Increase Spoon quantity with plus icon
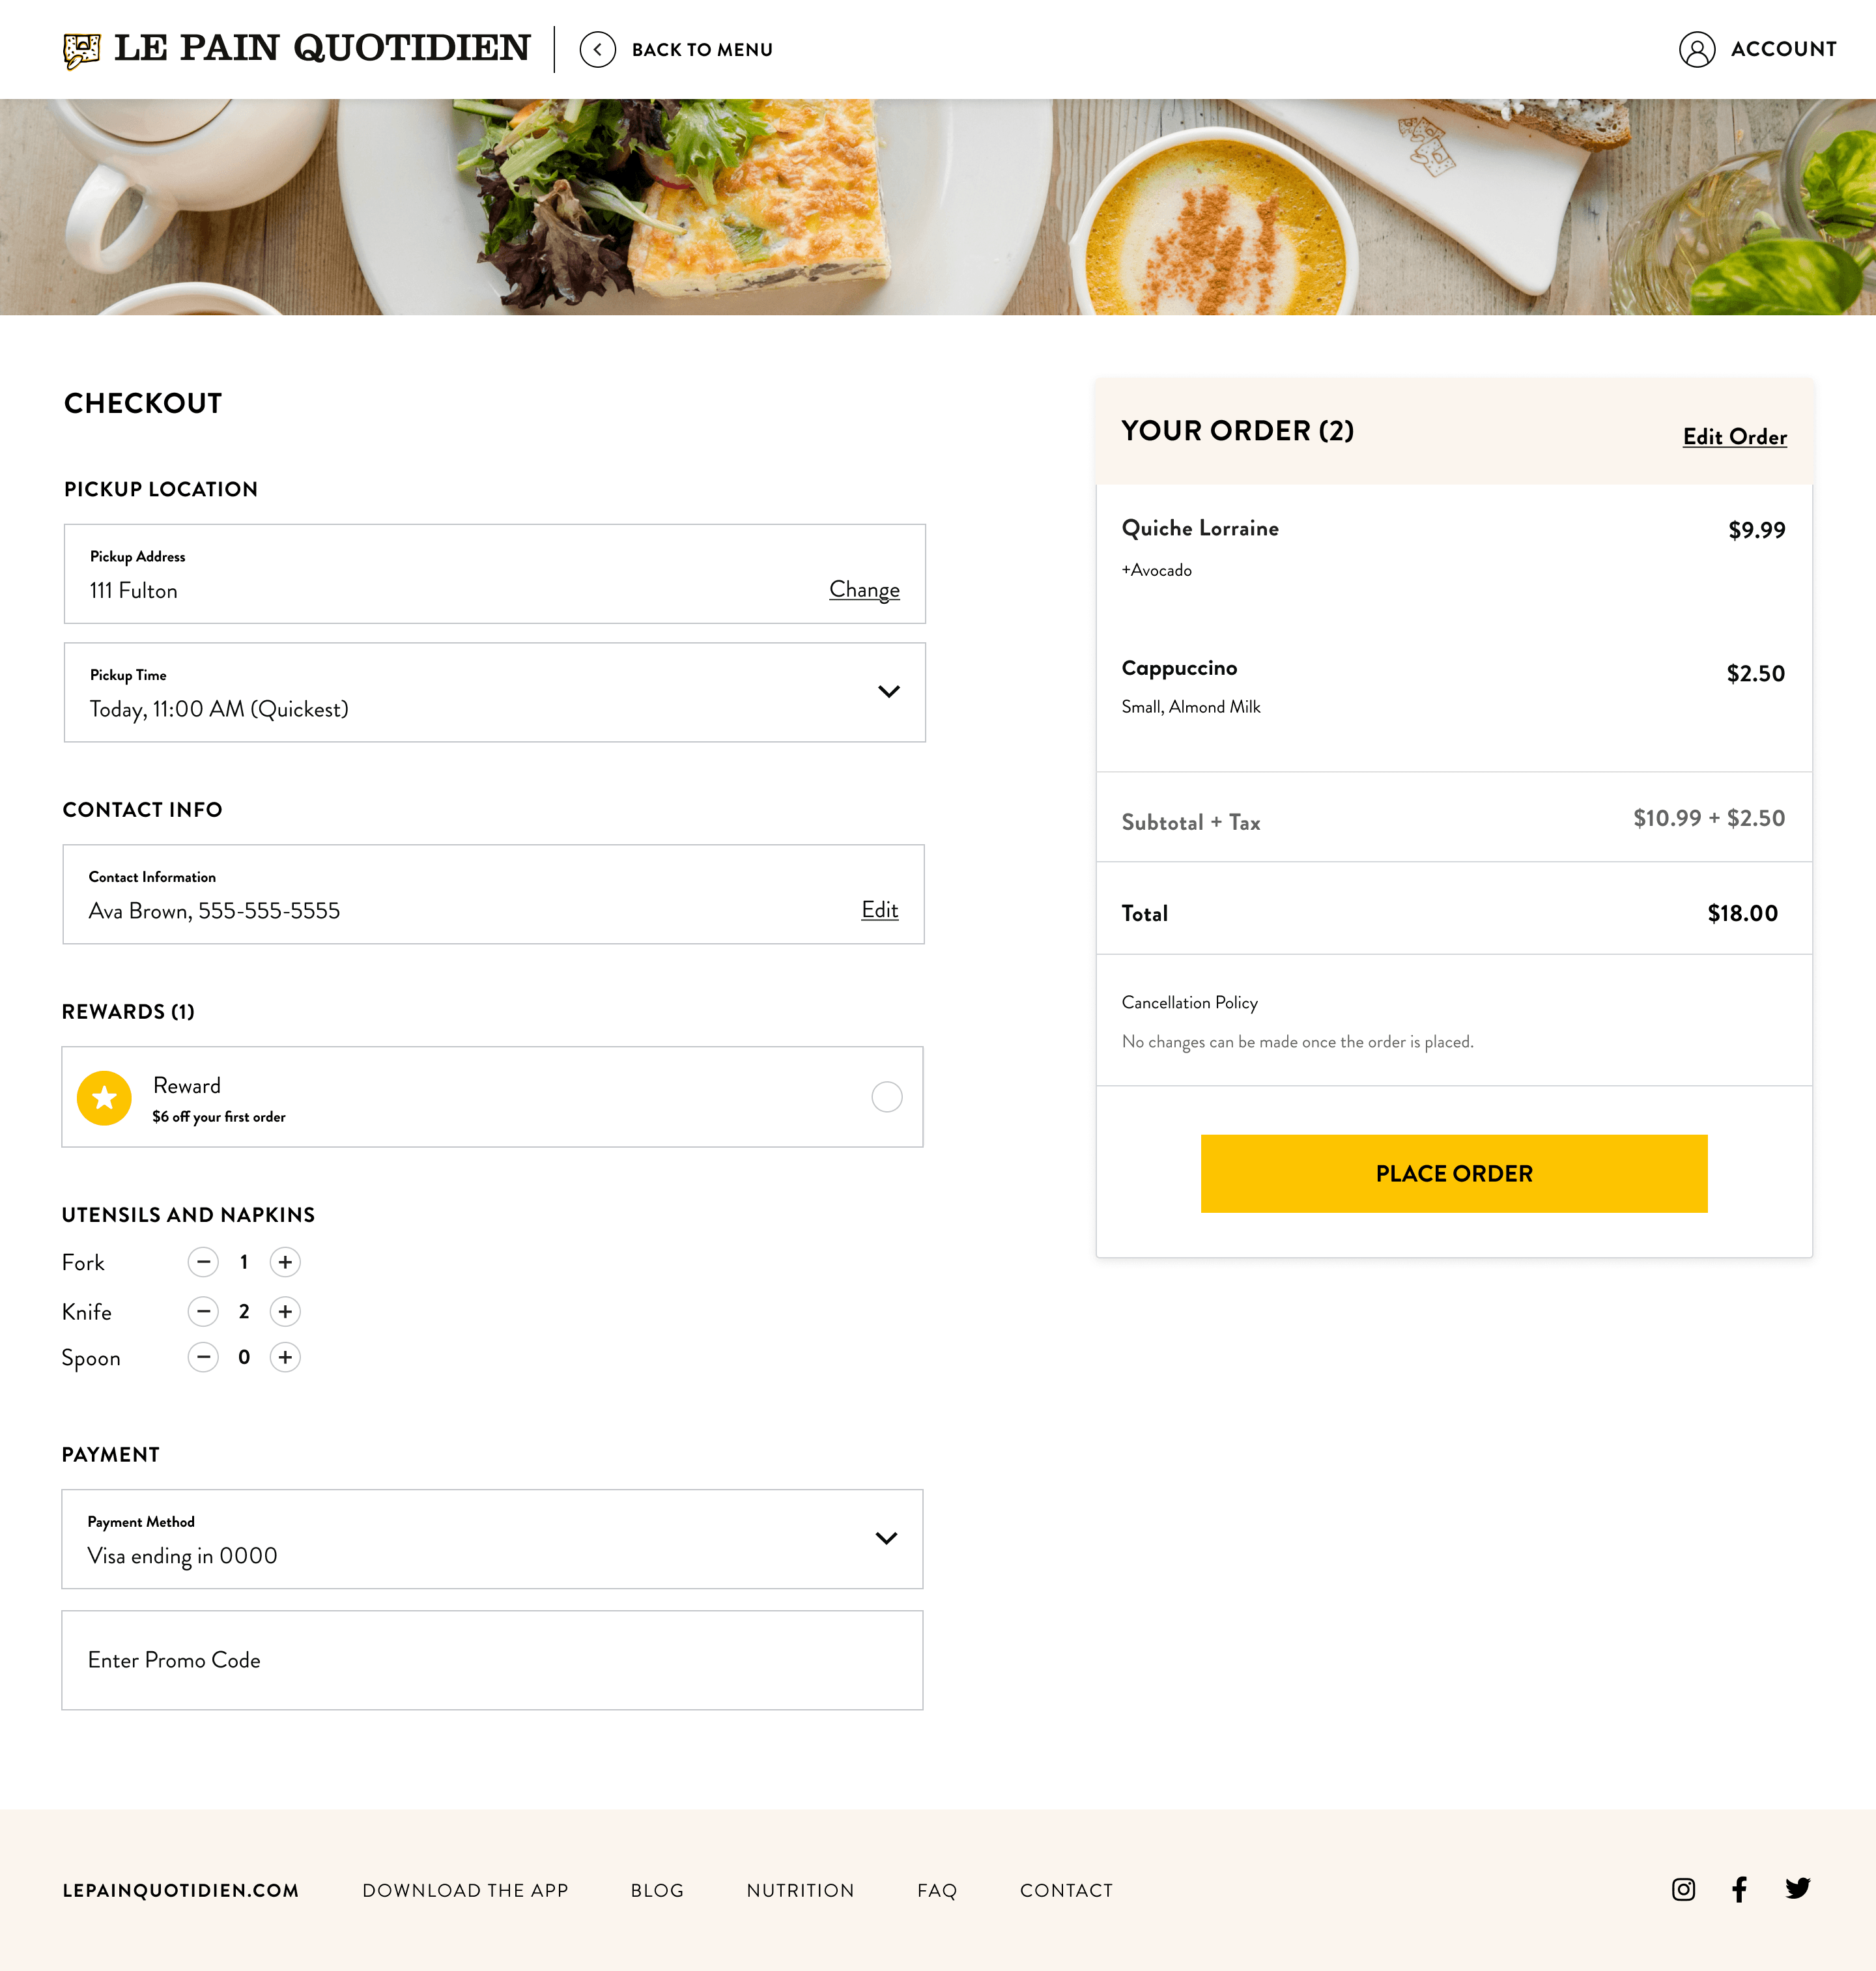1876x1971 pixels. pos(285,1357)
